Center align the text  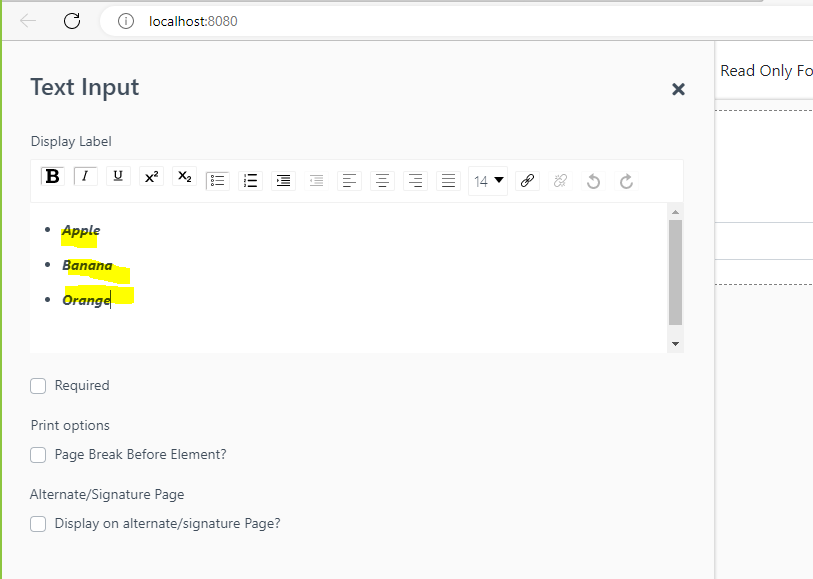tap(383, 181)
